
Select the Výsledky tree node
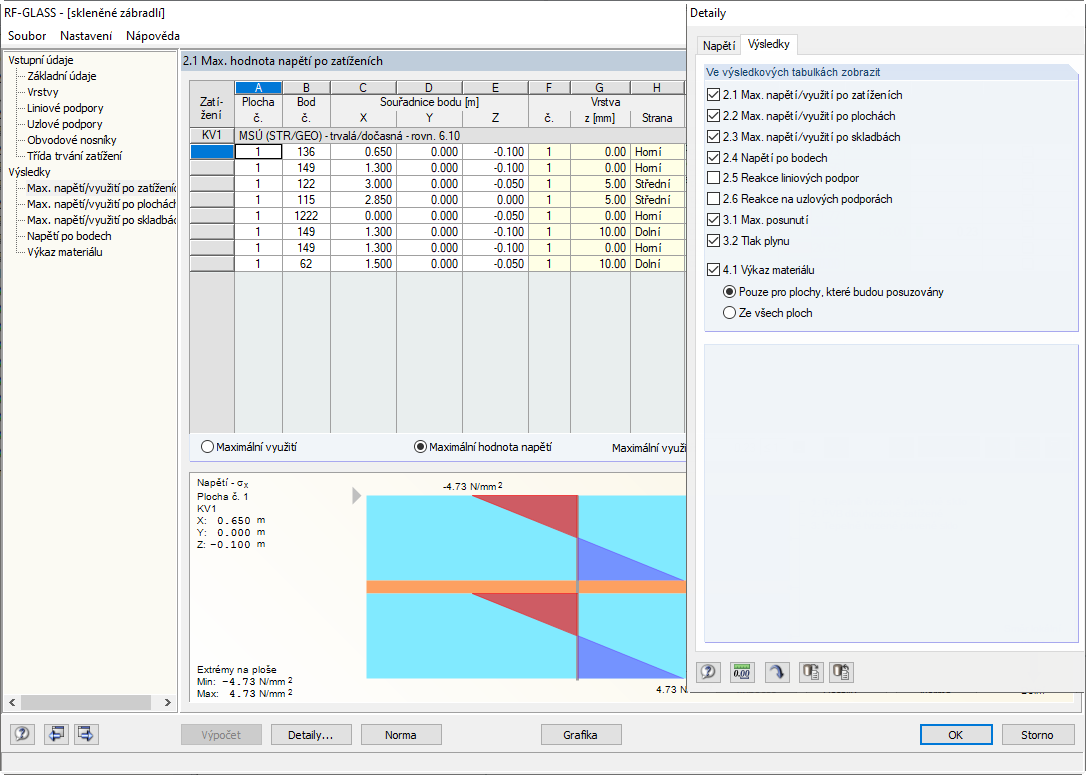click(29, 171)
